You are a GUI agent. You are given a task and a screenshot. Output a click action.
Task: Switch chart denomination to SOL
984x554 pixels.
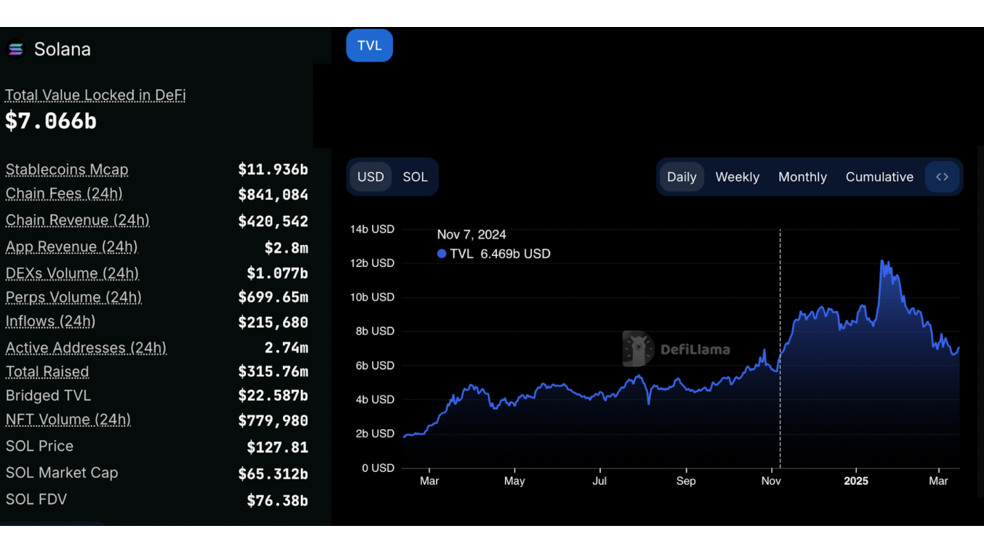click(x=415, y=177)
